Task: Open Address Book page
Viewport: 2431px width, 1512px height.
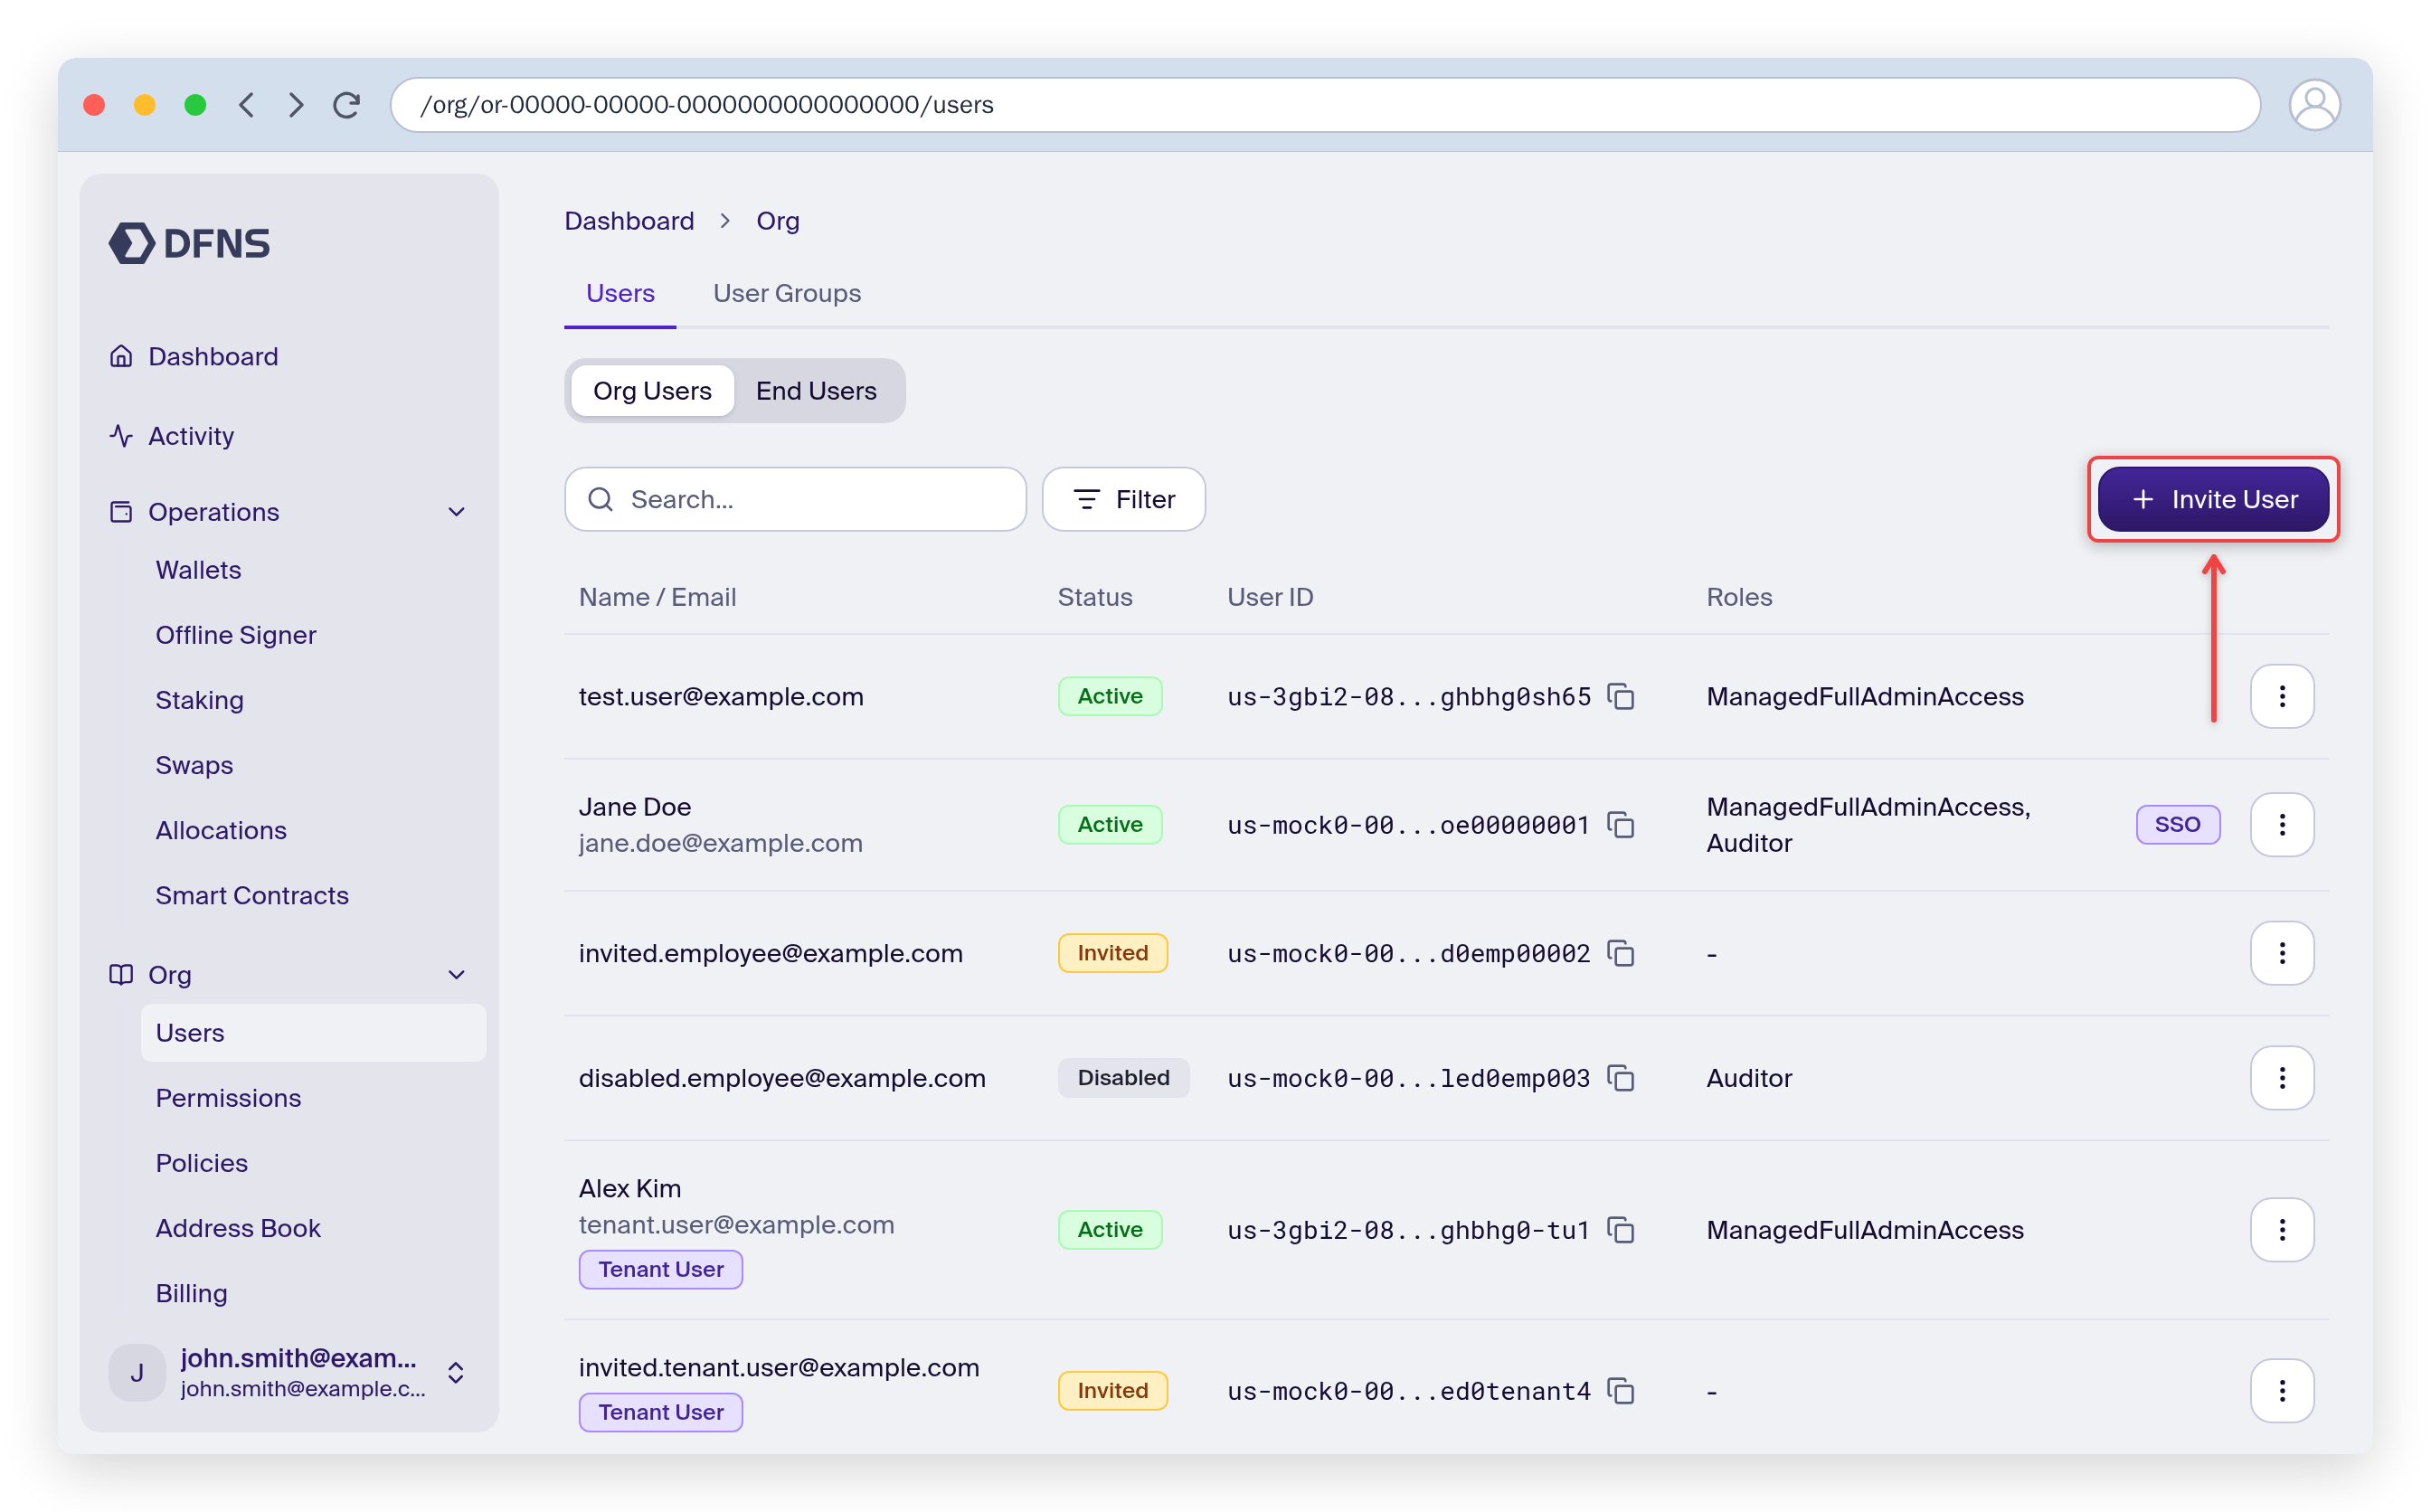Action: [238, 1228]
